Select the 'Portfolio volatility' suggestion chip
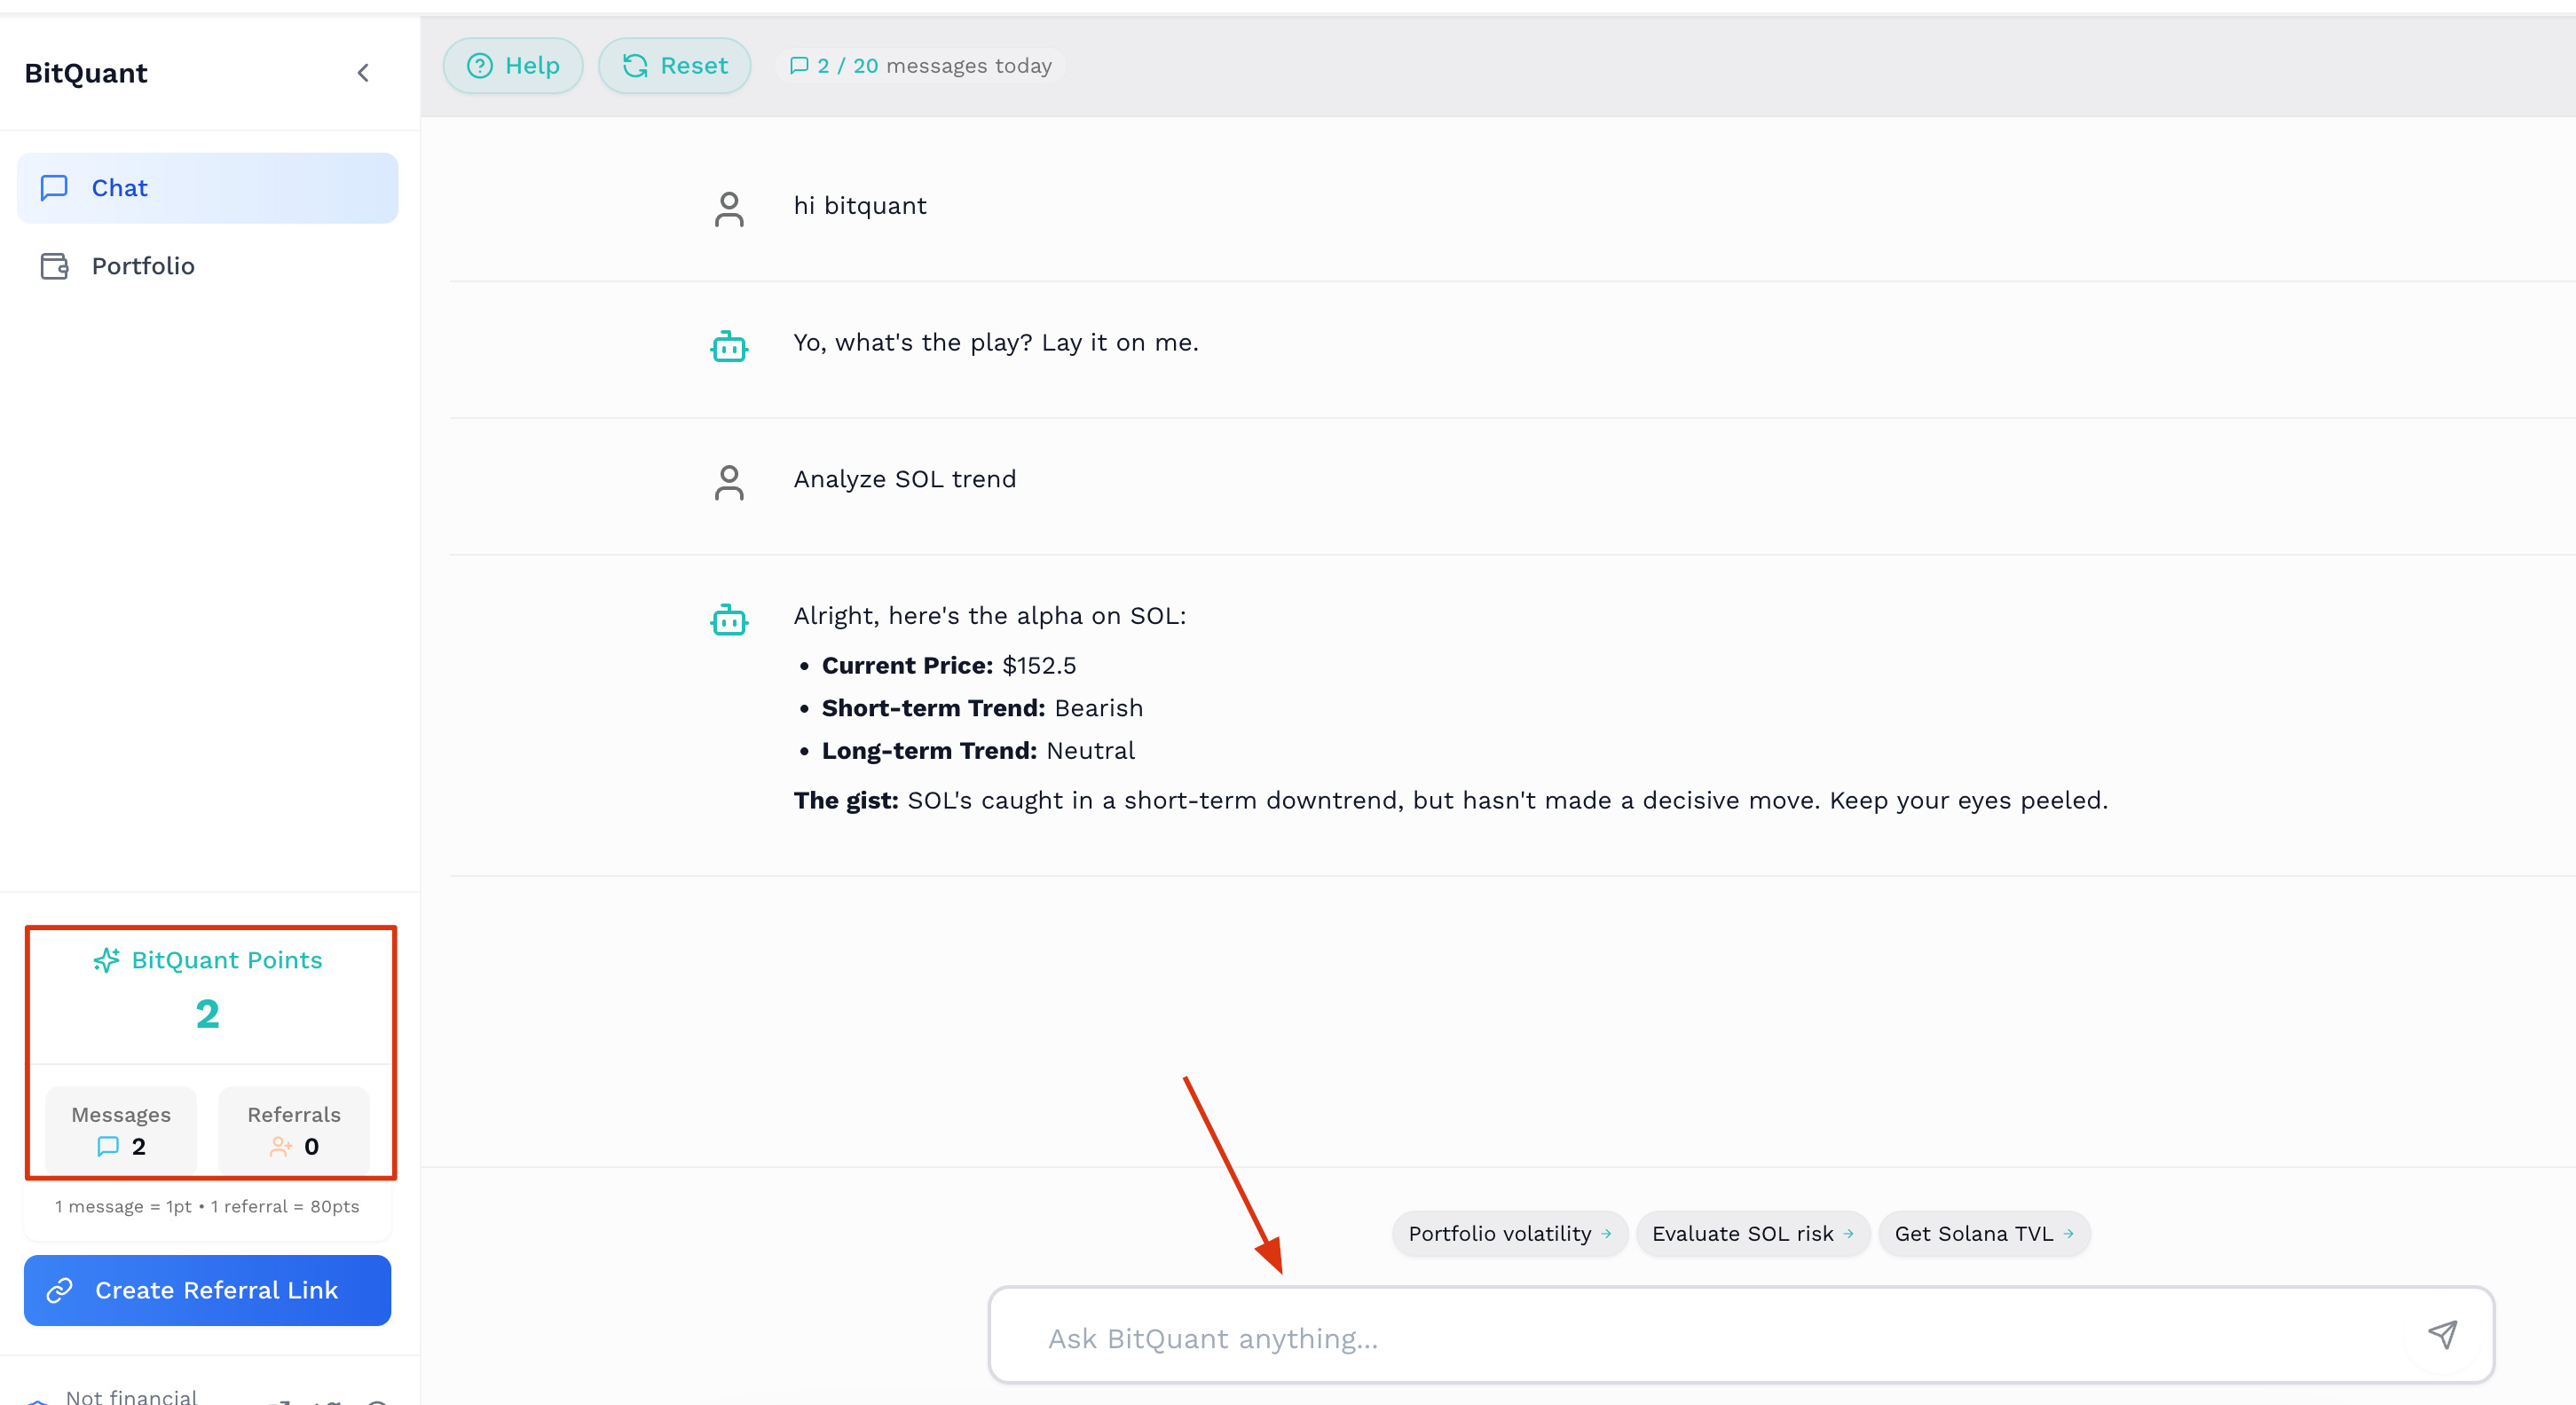Screen dimensions: 2576x1405 (1509, 1234)
